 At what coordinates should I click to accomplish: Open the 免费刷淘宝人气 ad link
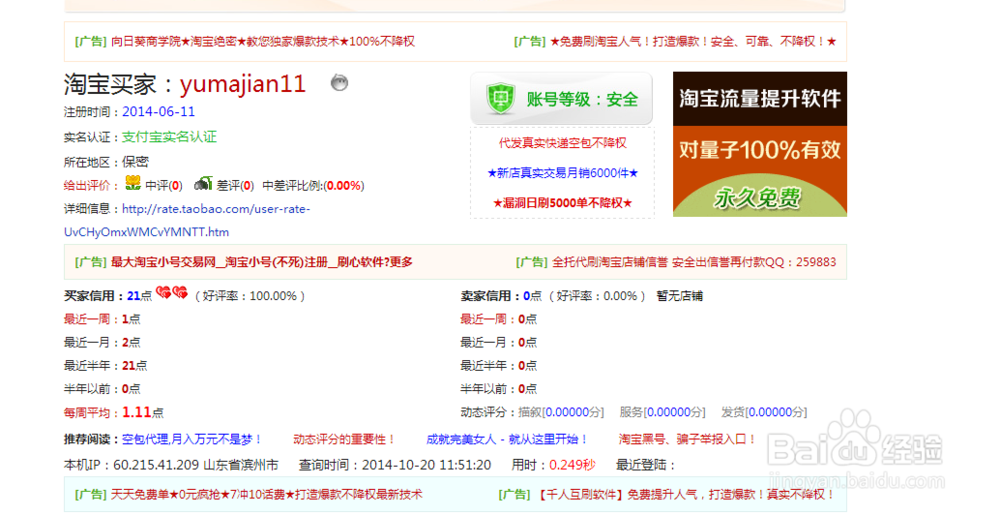pyautogui.click(x=693, y=41)
